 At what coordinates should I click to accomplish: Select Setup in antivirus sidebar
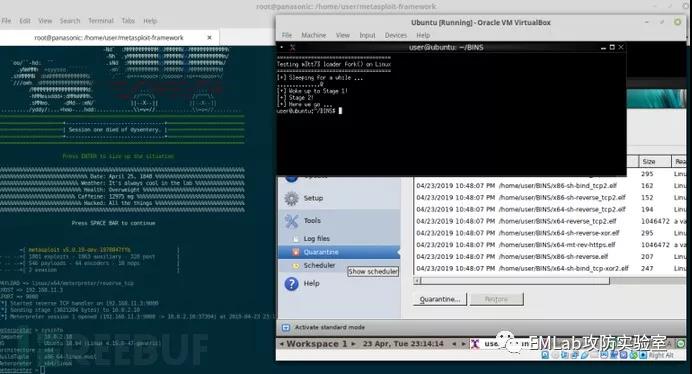click(x=313, y=198)
